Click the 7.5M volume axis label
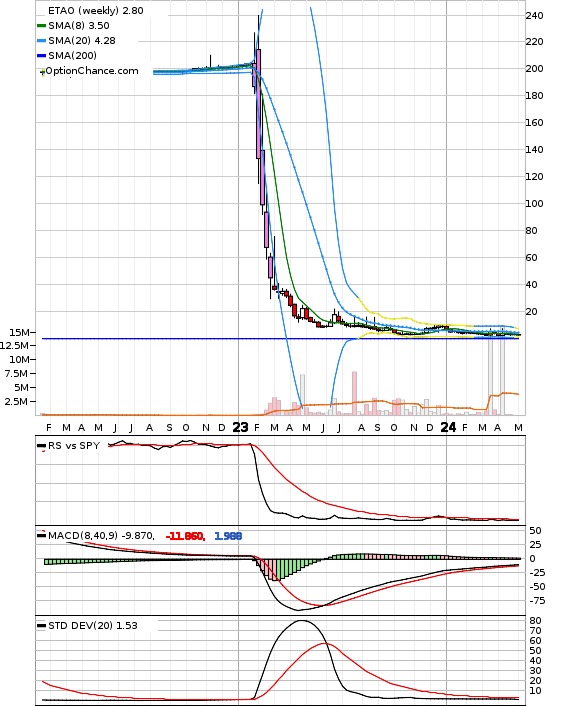The width and height of the screenshot is (566, 706). (x=16, y=374)
